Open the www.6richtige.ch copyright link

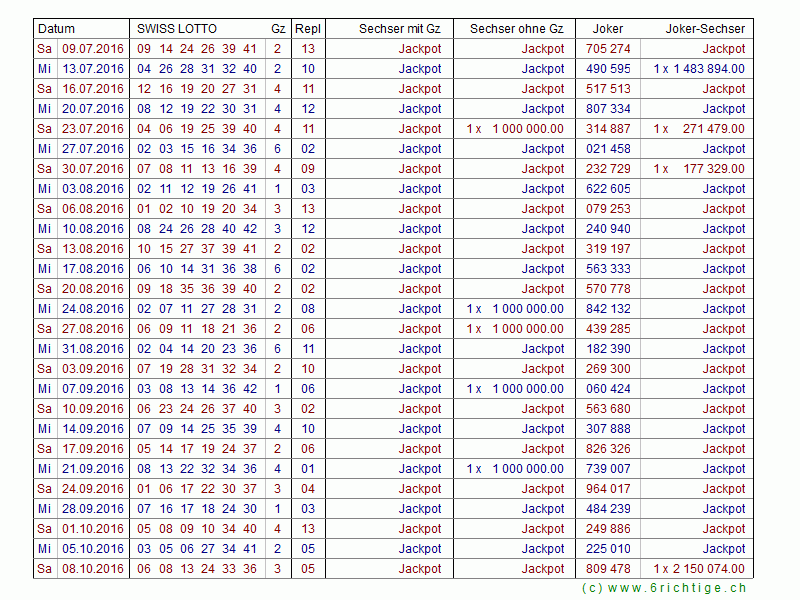(663, 589)
